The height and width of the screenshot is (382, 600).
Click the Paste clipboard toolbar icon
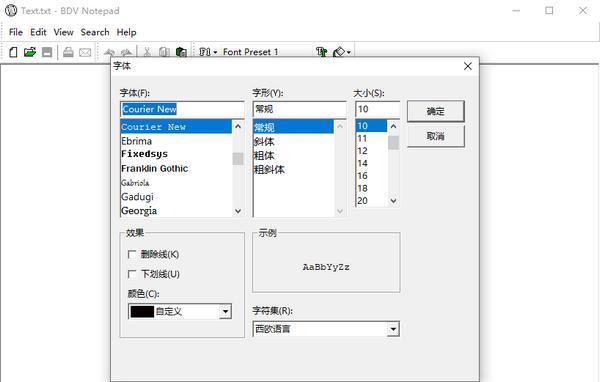click(181, 52)
